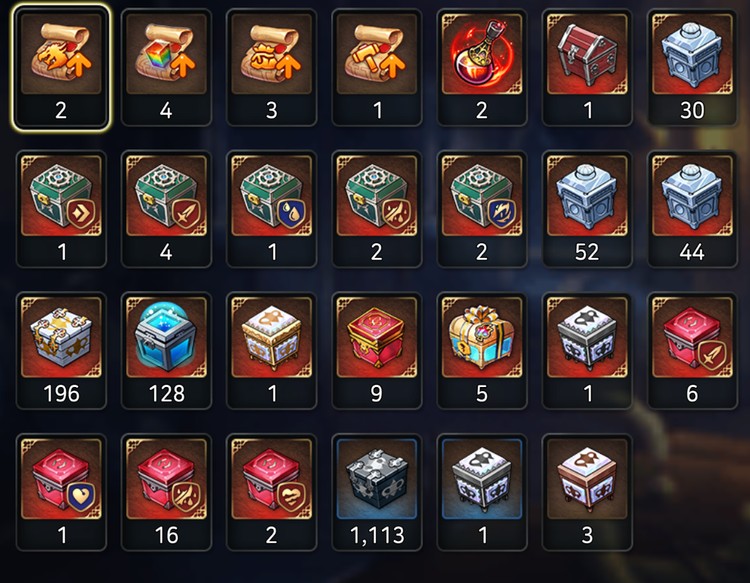Select the silver box showing 44

point(693,209)
